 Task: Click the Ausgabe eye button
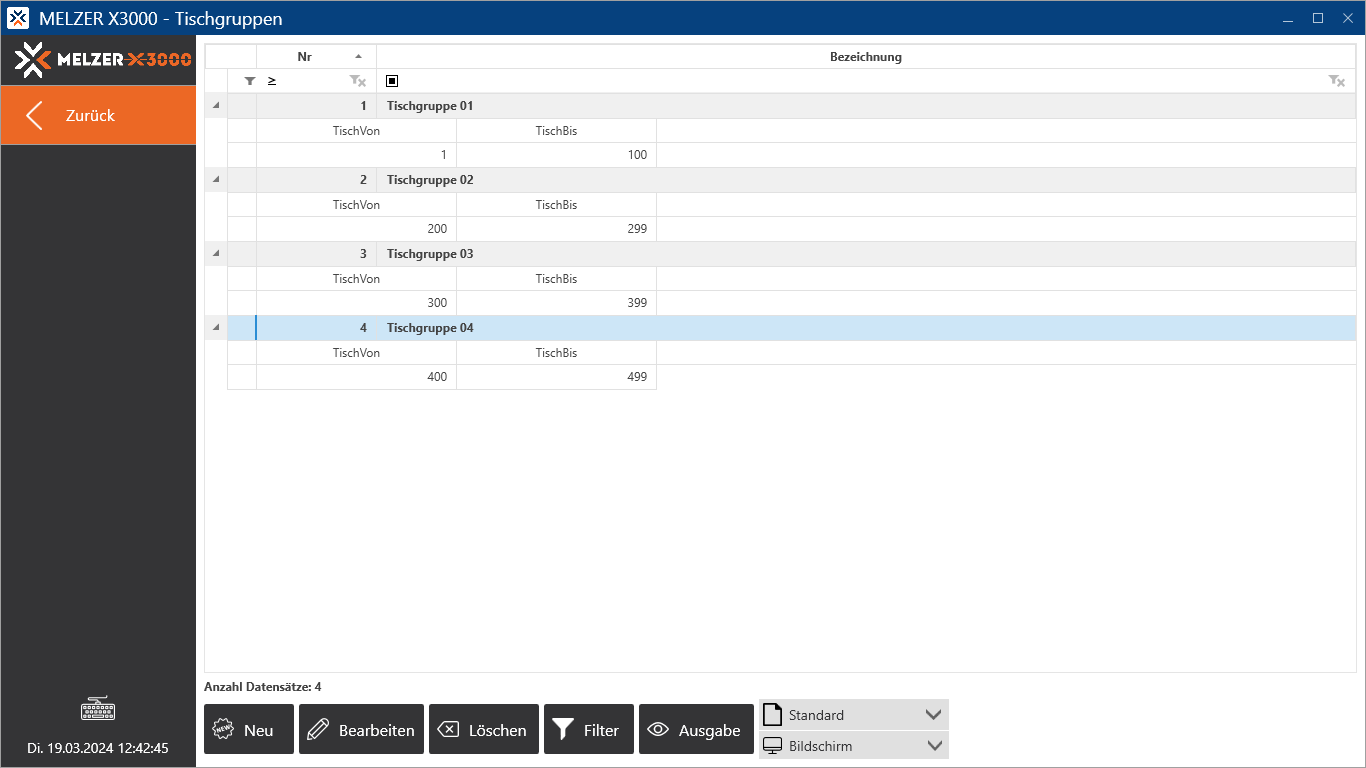click(x=696, y=730)
